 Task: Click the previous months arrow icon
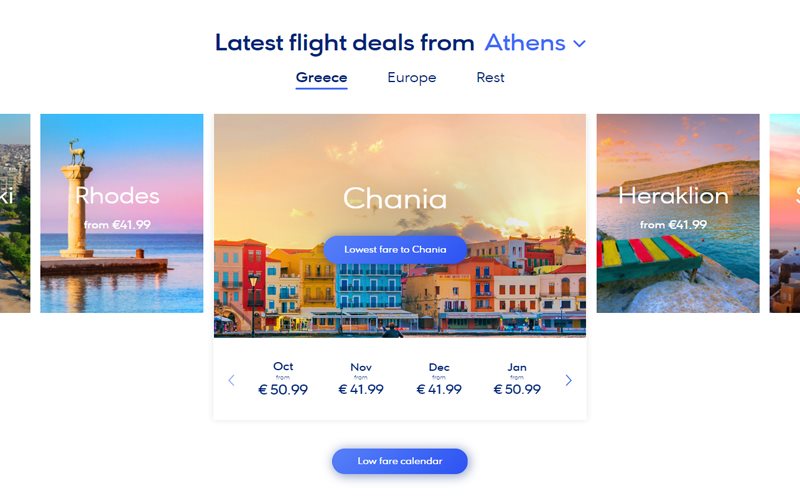coord(231,380)
